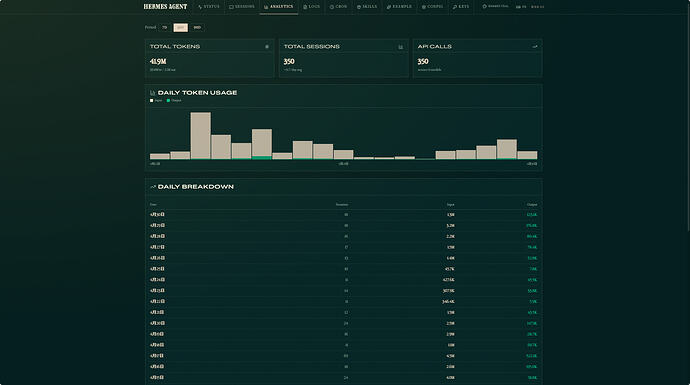Screen dimensions: 690x385
Task: Open the Keys tab
Action: pos(461,7)
